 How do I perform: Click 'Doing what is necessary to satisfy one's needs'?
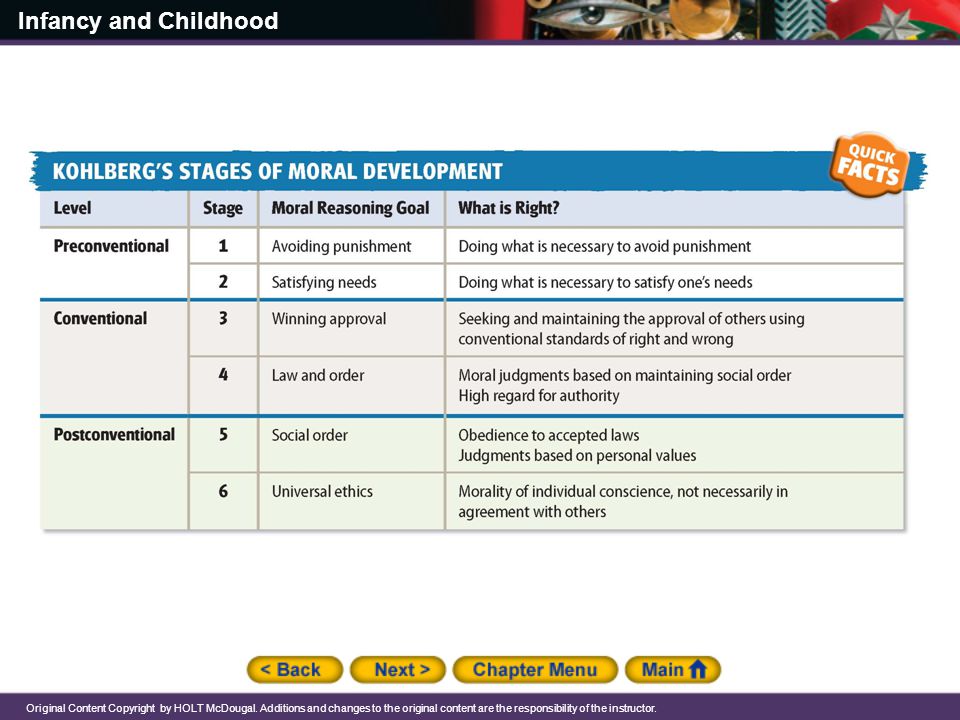pyautogui.click(x=605, y=282)
